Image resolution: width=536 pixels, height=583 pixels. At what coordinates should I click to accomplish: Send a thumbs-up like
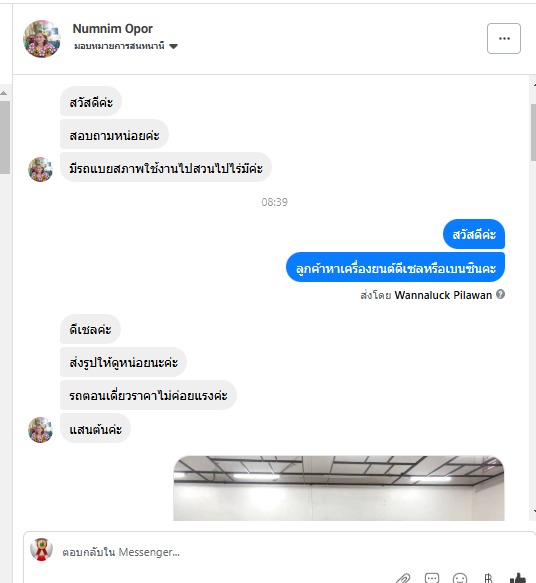[518, 579]
